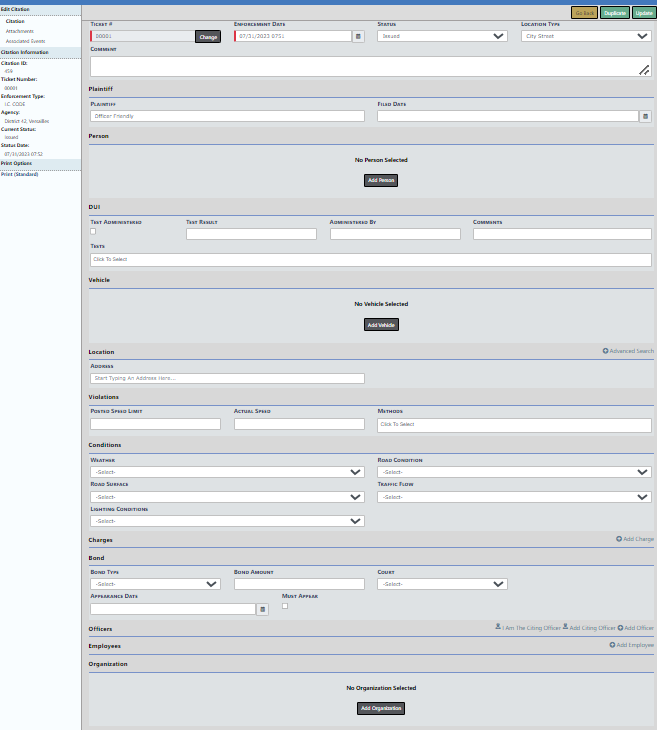Click the Advanced Search plus icon

[x=605, y=351]
